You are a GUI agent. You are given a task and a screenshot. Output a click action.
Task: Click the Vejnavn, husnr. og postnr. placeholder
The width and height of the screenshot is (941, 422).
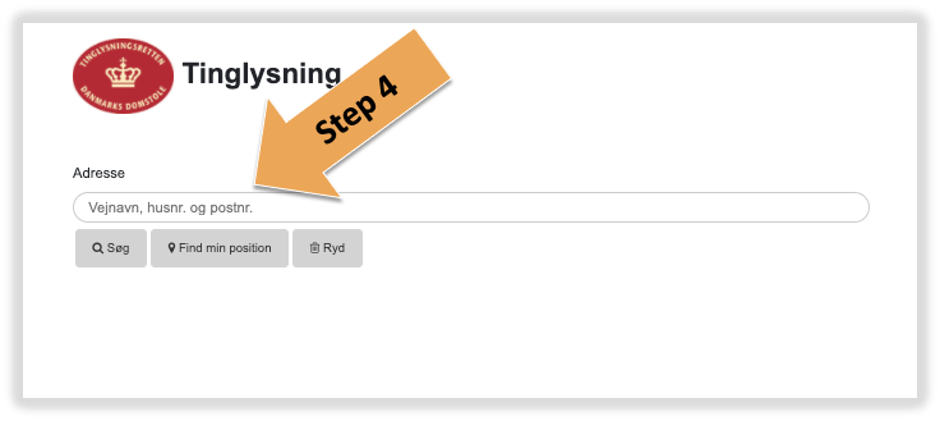(171, 208)
